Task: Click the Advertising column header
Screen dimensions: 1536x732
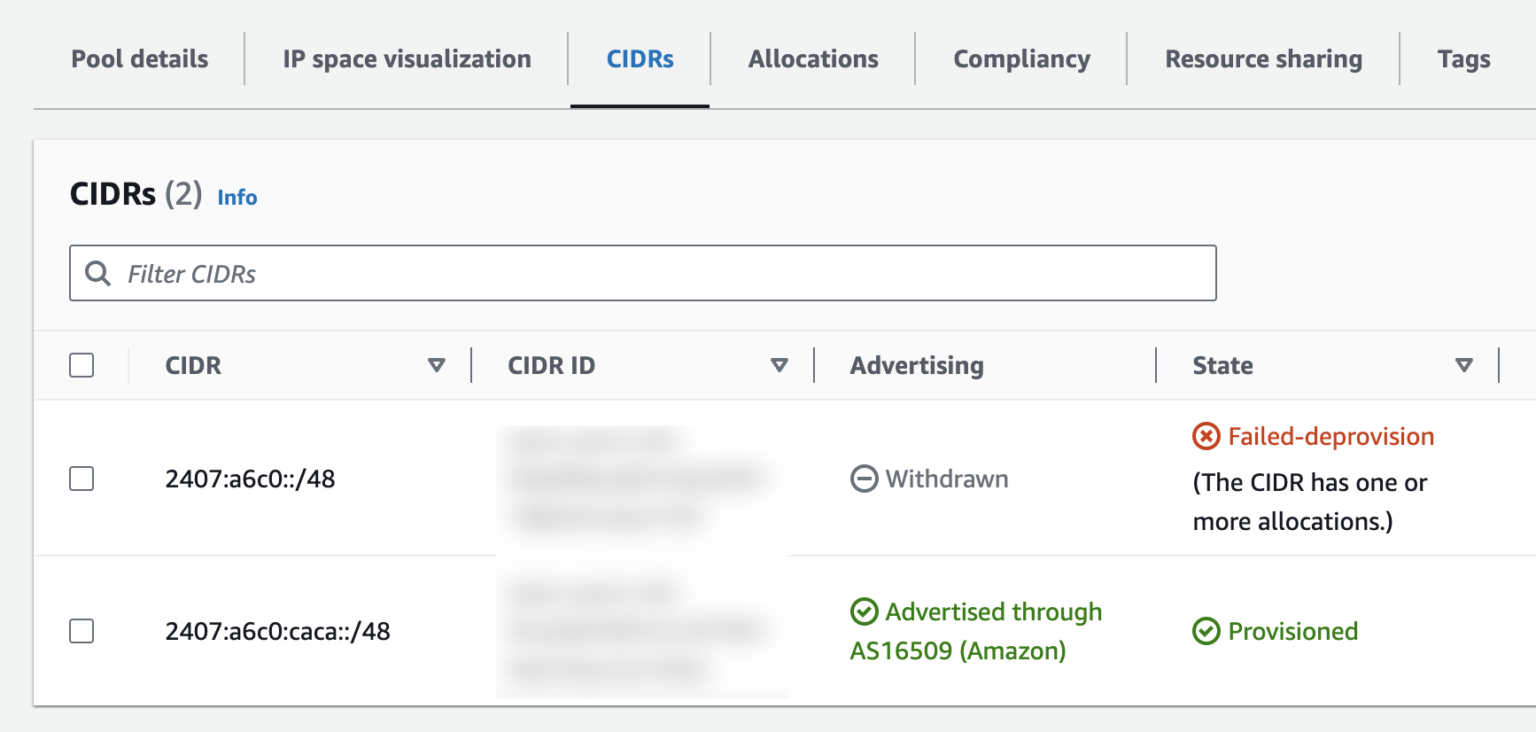Action: point(917,366)
